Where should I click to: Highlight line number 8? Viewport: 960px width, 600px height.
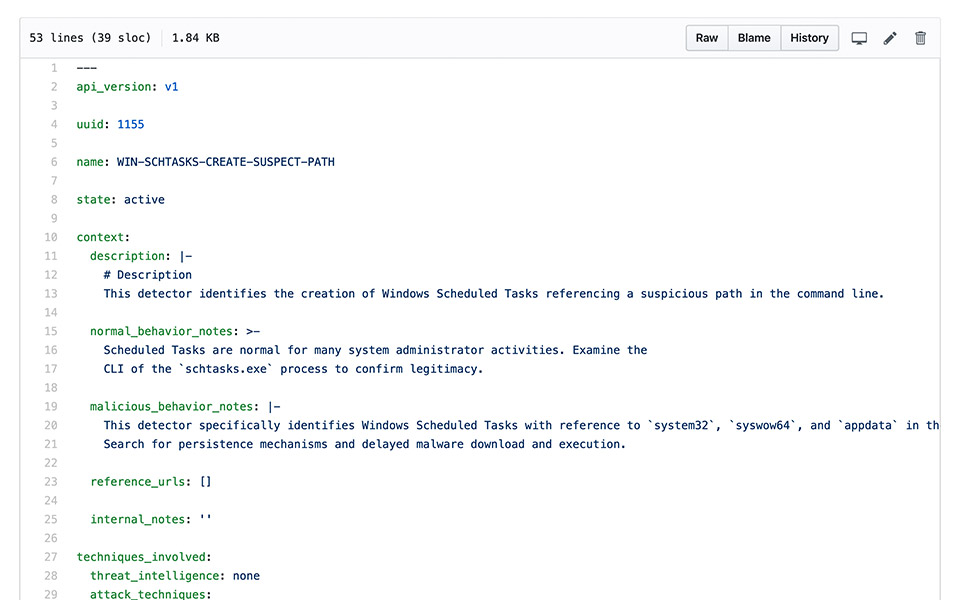54,200
